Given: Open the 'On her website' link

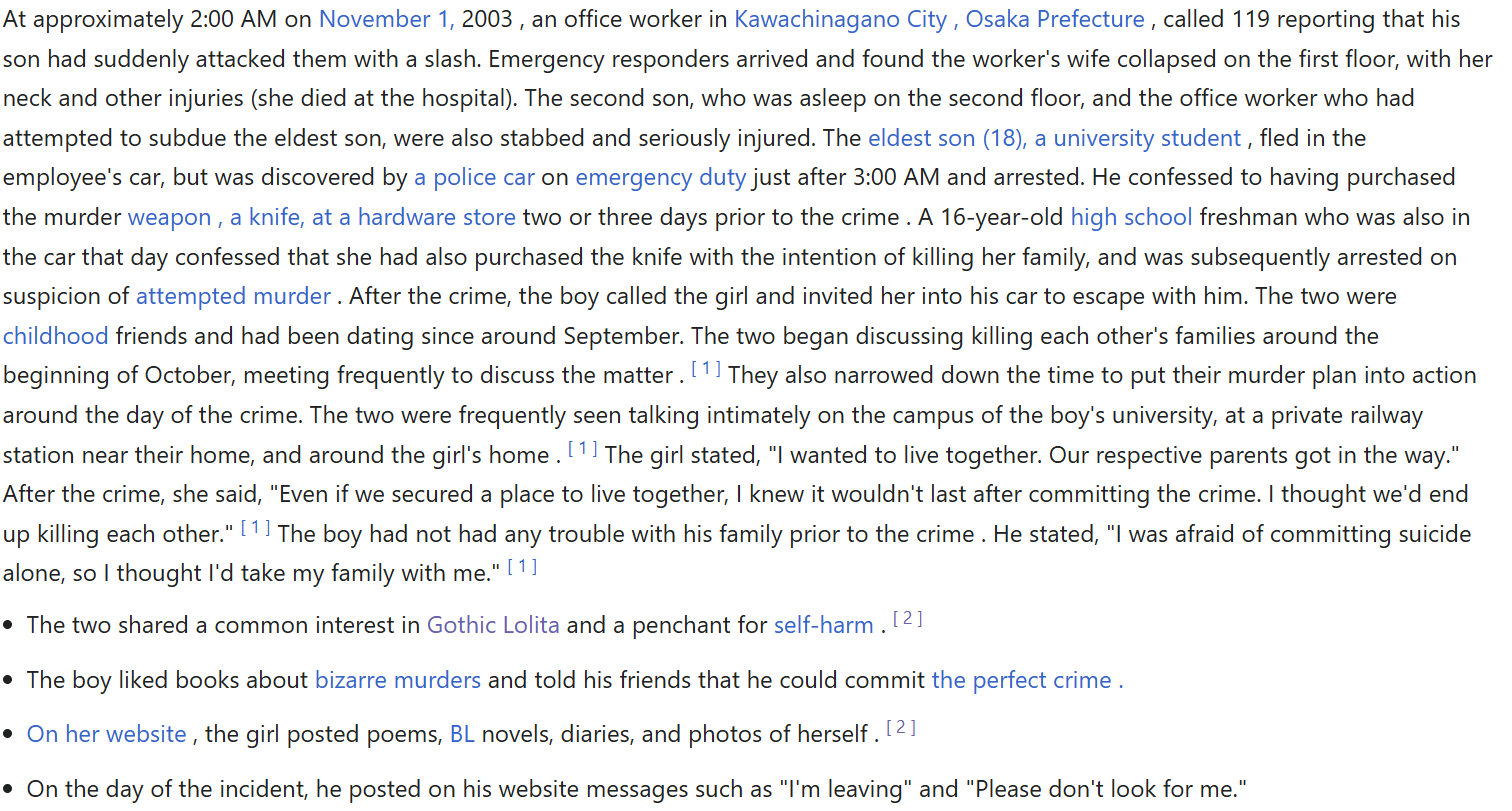Looking at the screenshot, I should (106, 735).
